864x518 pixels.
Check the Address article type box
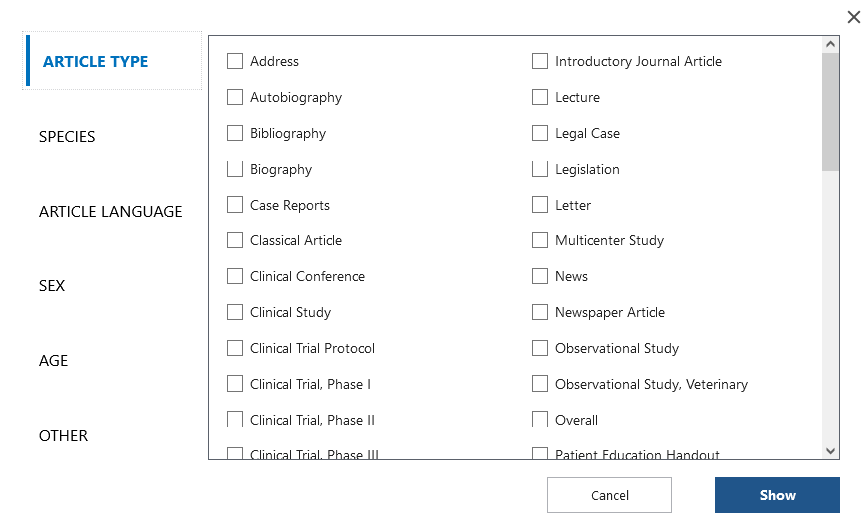coord(235,61)
